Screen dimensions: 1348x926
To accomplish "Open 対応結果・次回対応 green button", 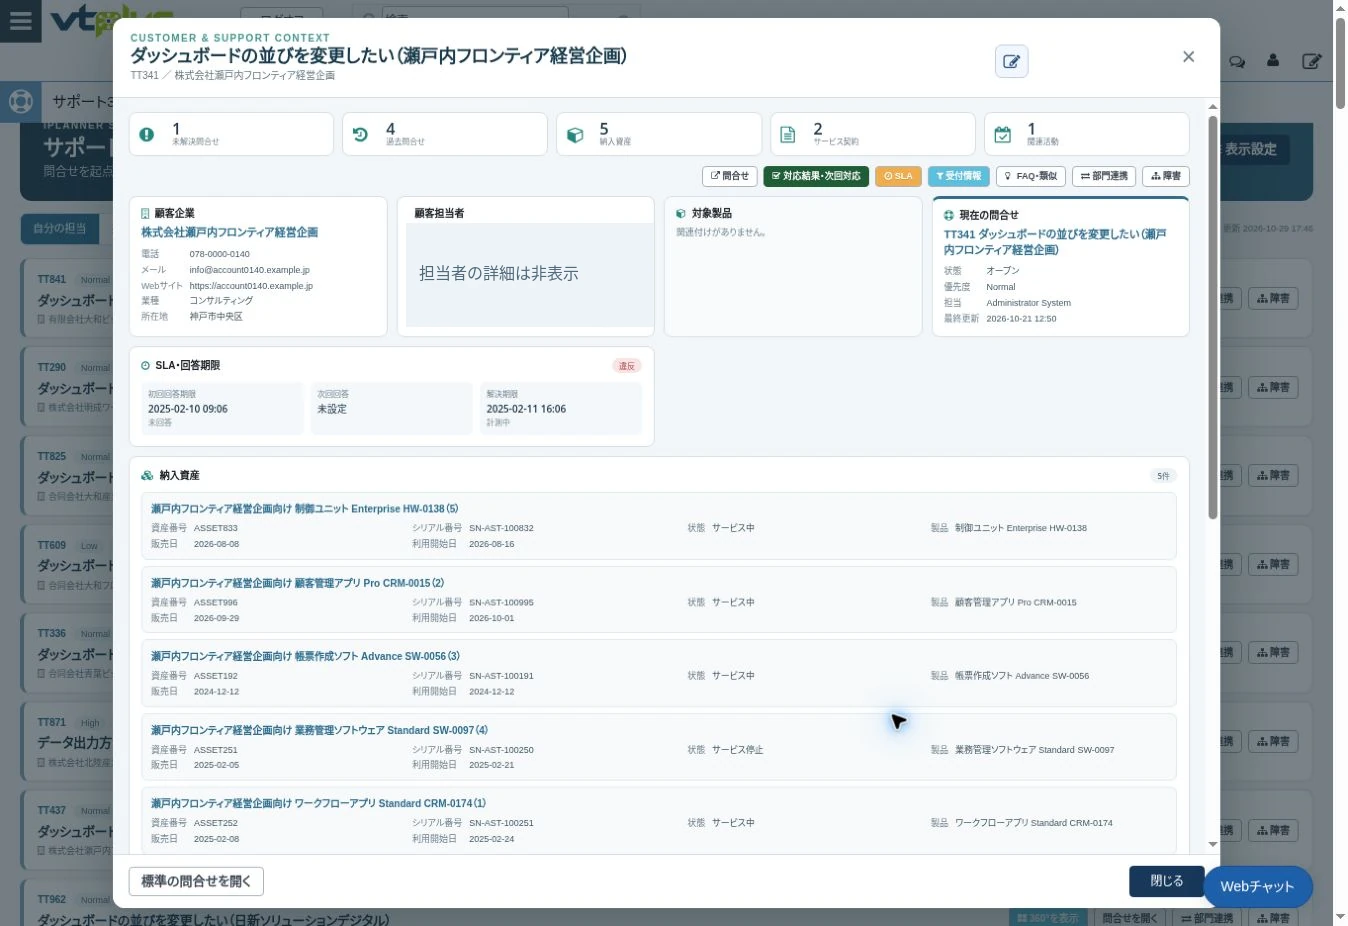I will [x=816, y=176].
